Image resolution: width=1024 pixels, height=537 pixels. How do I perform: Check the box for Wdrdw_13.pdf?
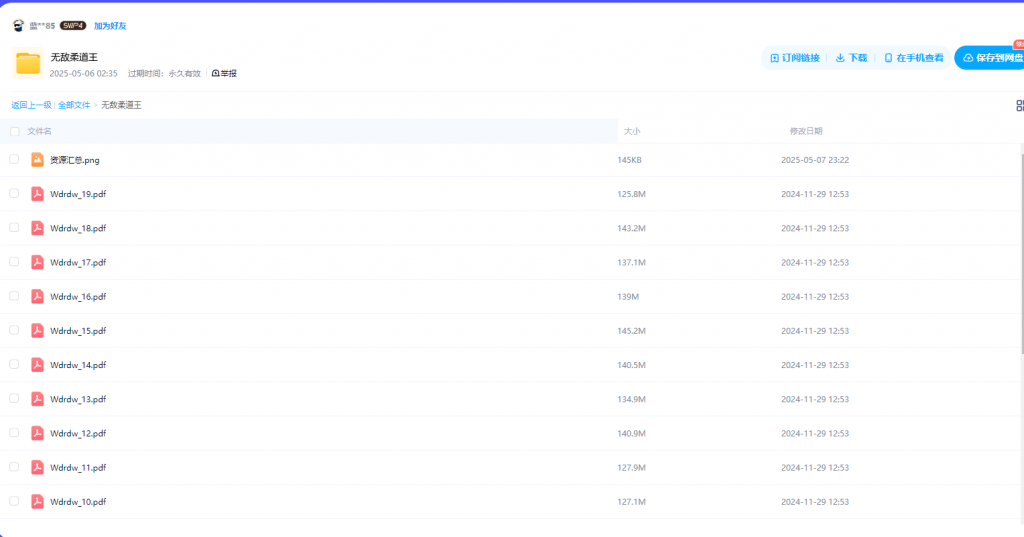click(x=14, y=398)
